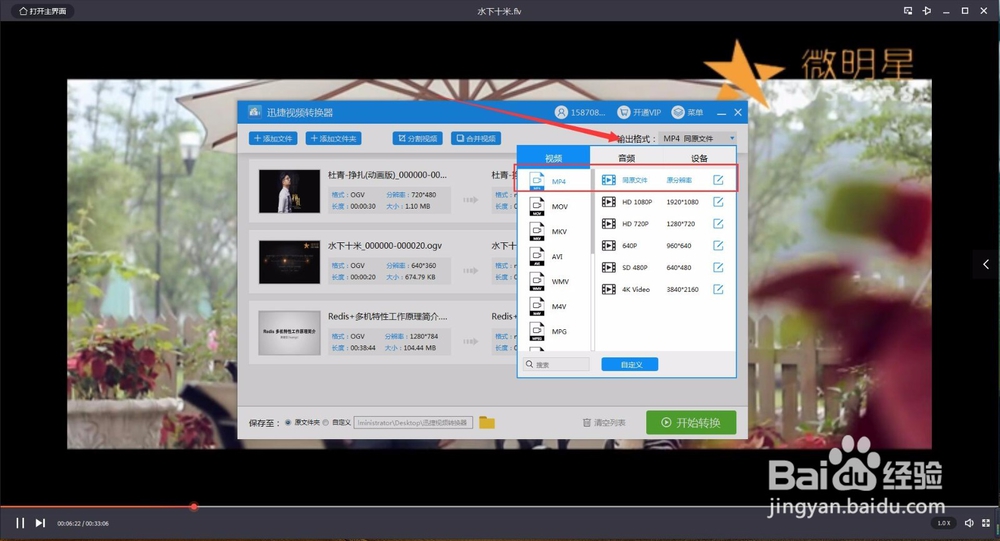Edit the 4K Video preset pencil icon

(718, 289)
